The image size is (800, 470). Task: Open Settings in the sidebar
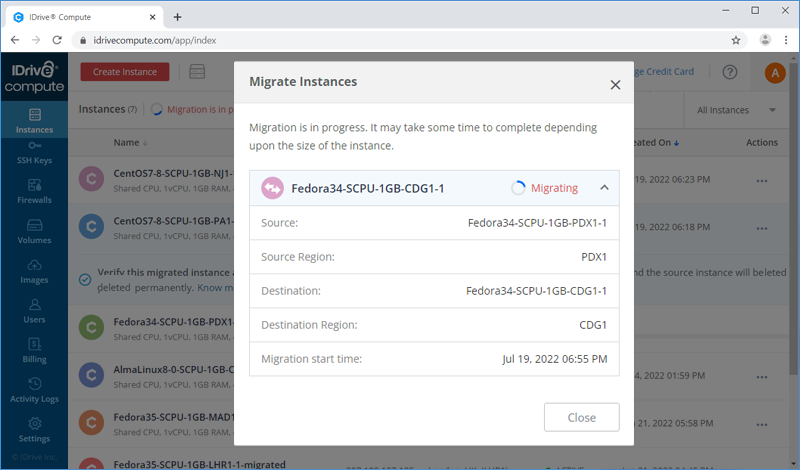pos(34,430)
